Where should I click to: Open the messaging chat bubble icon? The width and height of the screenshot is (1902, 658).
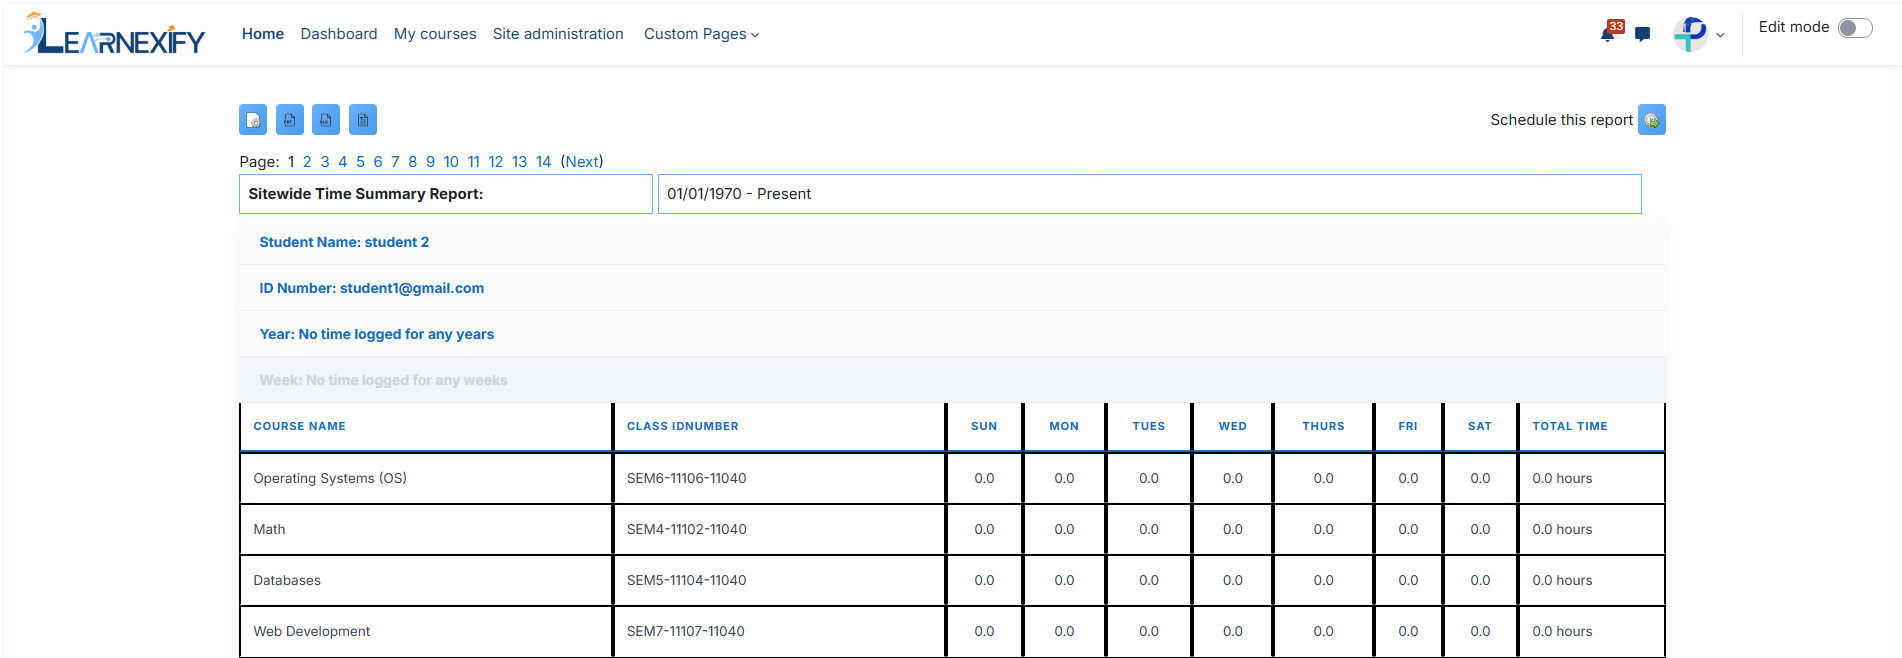(x=1642, y=34)
